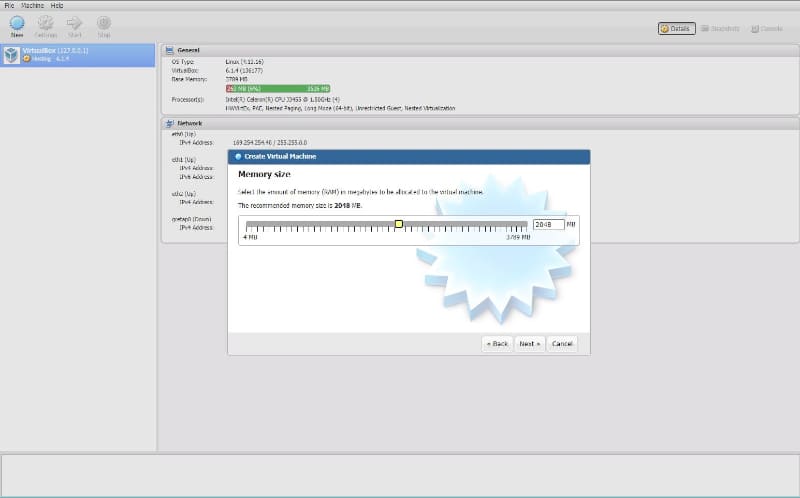This screenshot has height=498, width=800.
Task: Collapse the Network section header
Action: (480, 123)
